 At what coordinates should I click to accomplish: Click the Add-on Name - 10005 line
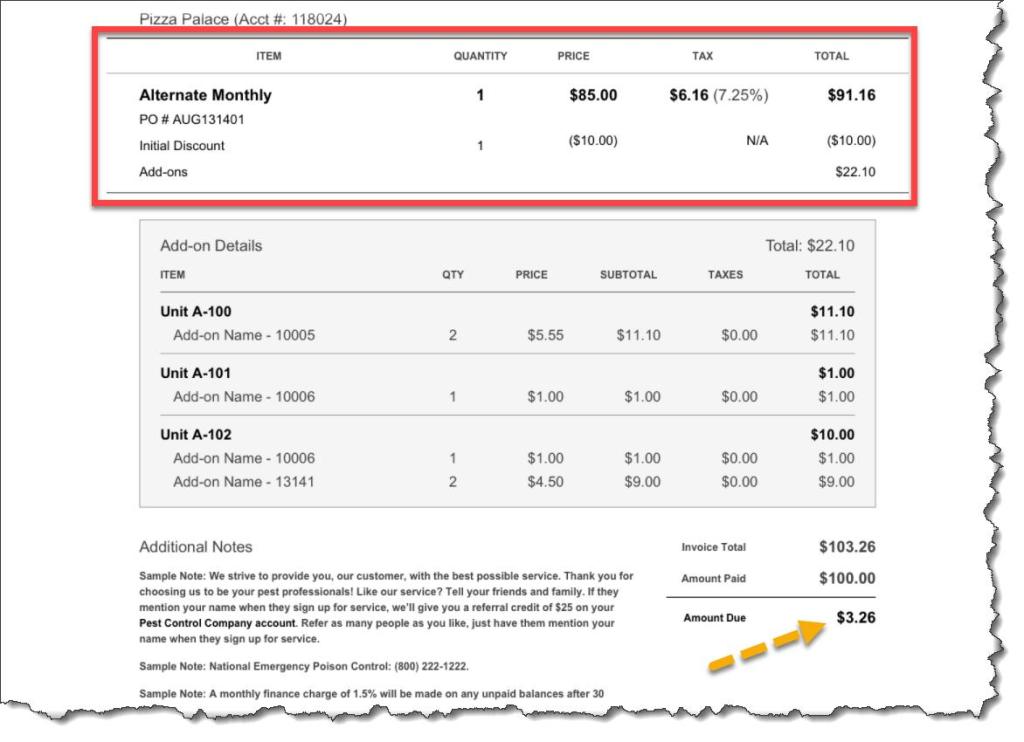pos(244,336)
